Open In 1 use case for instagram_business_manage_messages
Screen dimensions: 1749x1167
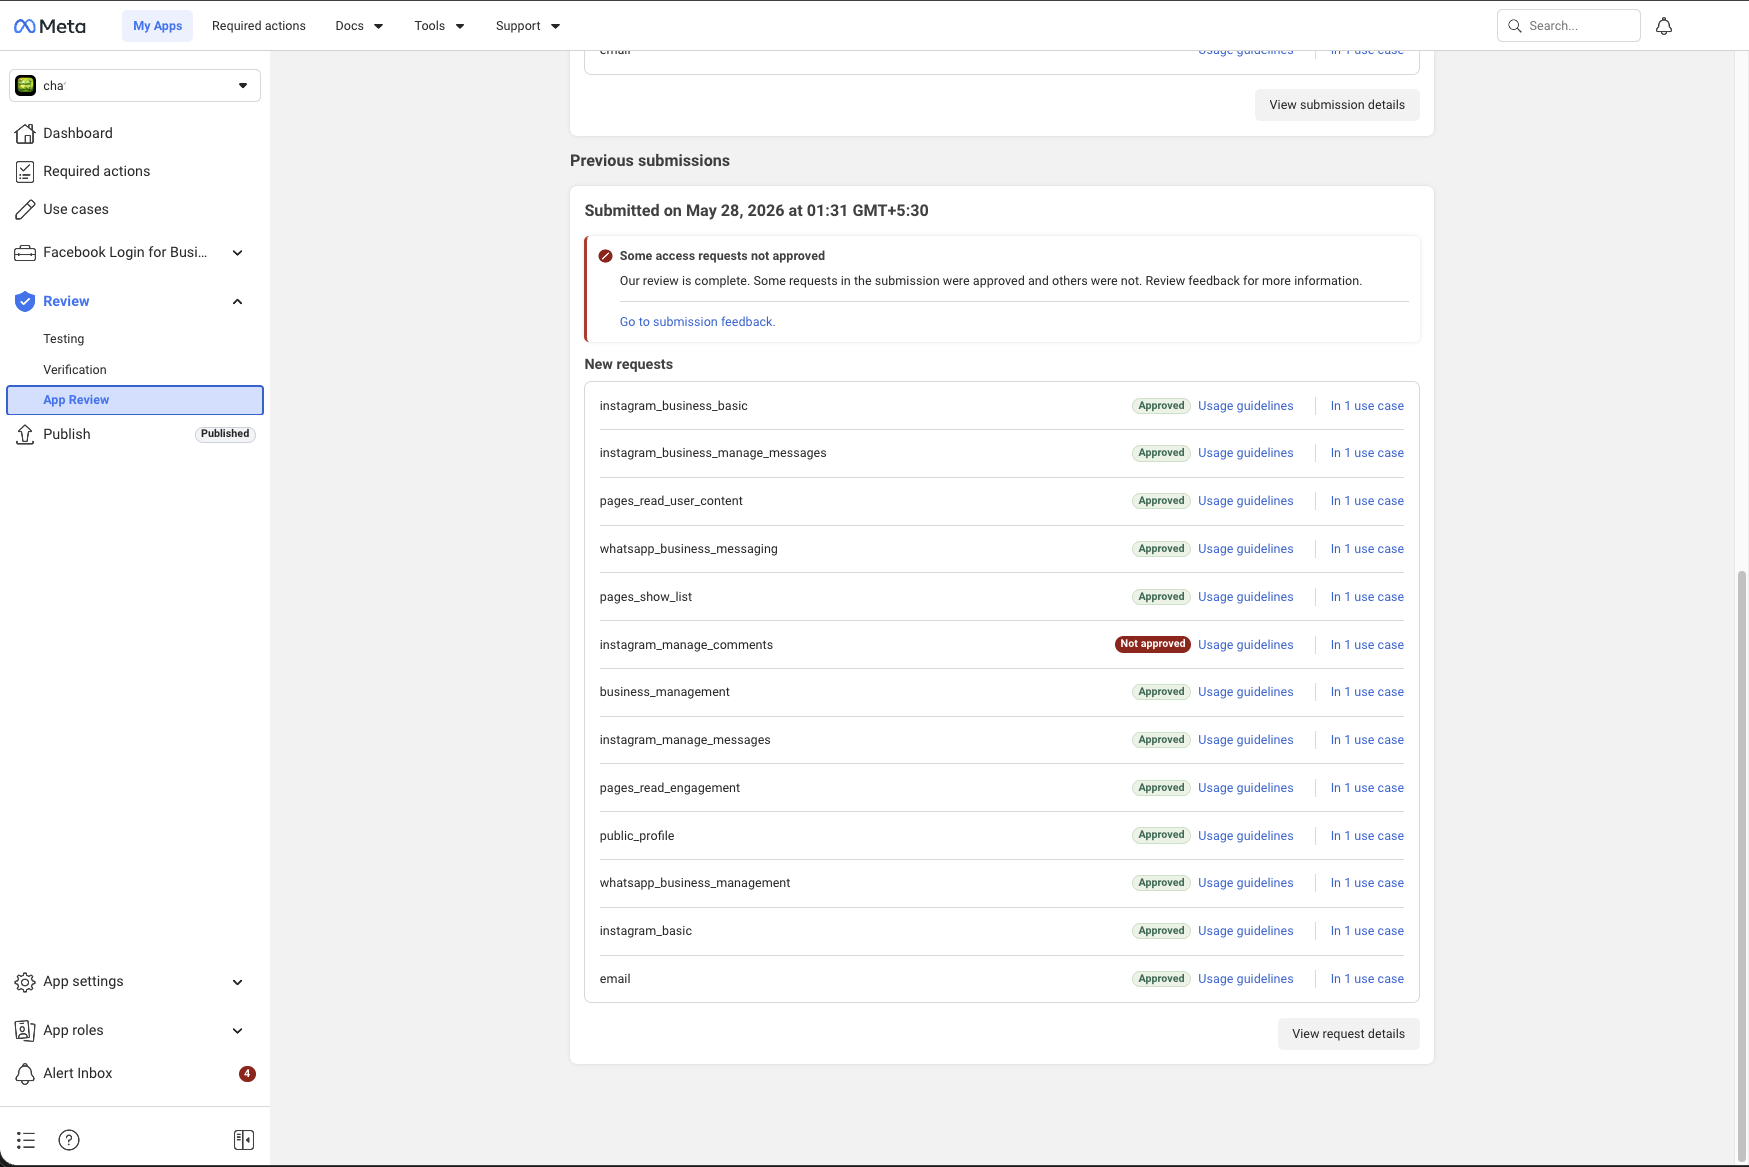point(1367,453)
